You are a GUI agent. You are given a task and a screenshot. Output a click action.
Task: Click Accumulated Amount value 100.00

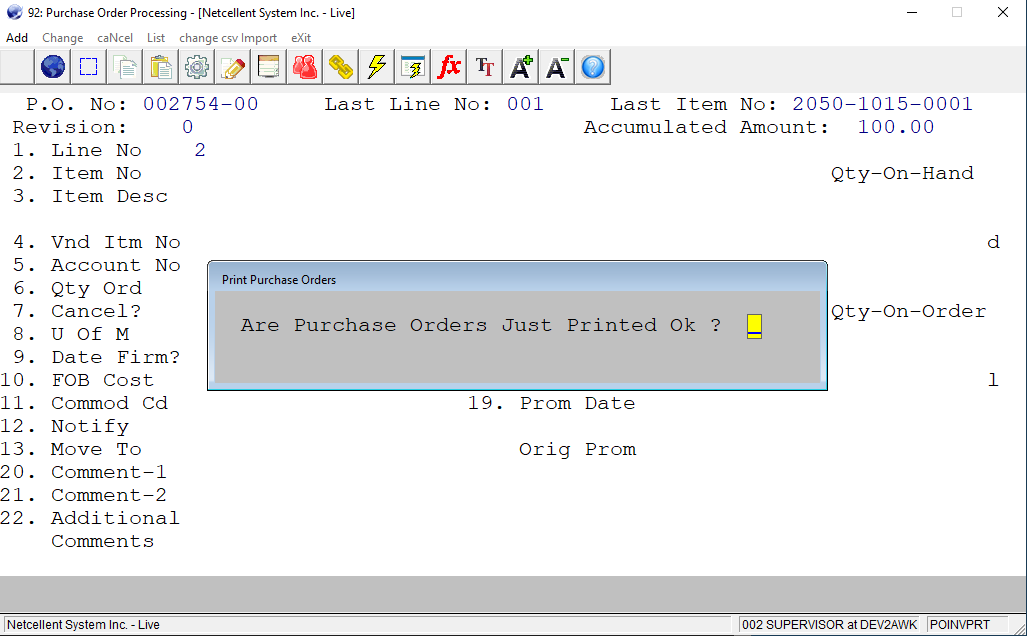[x=896, y=127]
